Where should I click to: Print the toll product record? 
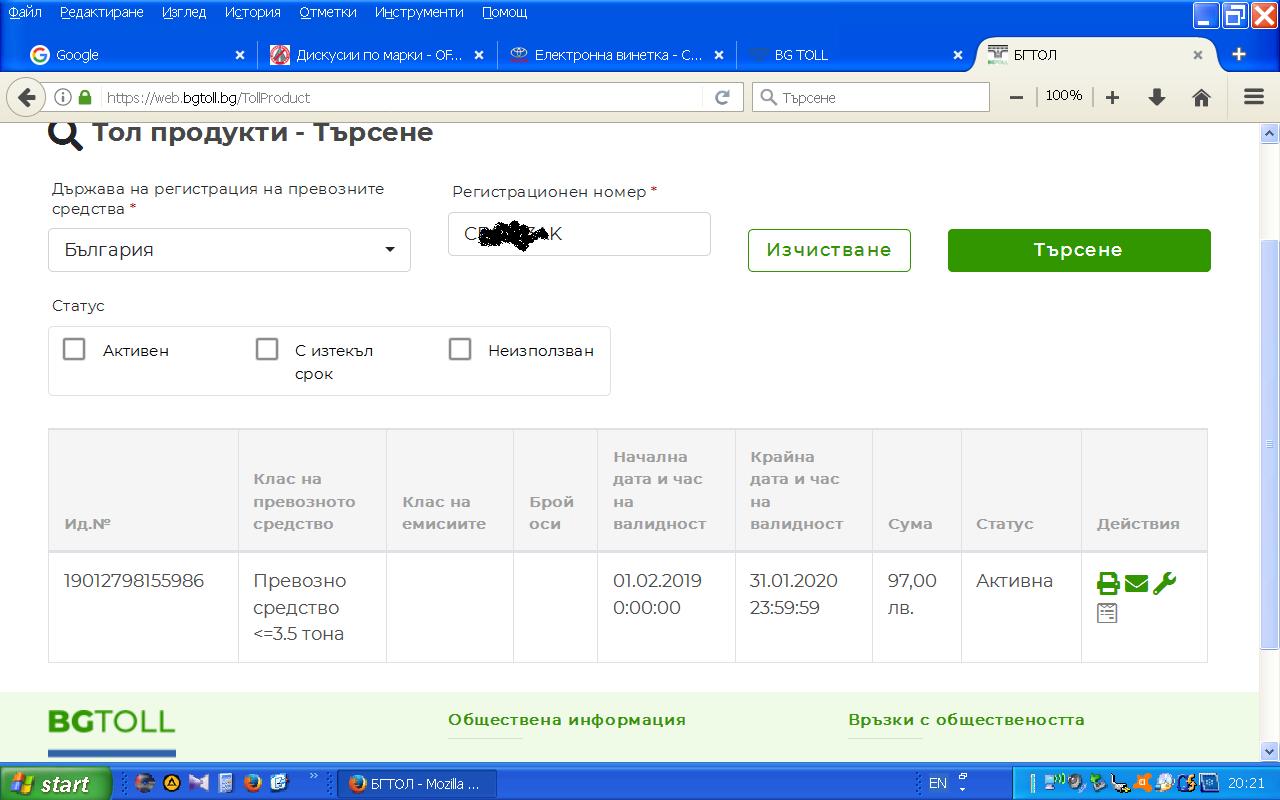coord(1108,584)
